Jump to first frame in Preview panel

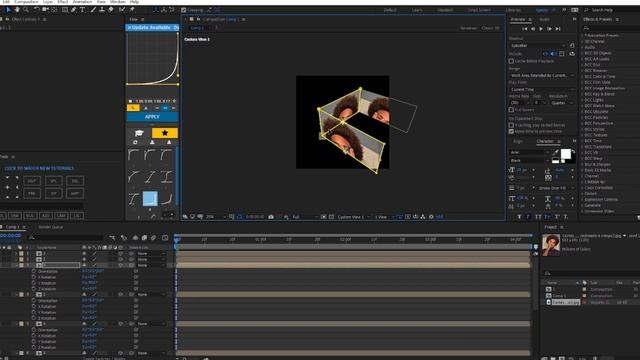524,29
